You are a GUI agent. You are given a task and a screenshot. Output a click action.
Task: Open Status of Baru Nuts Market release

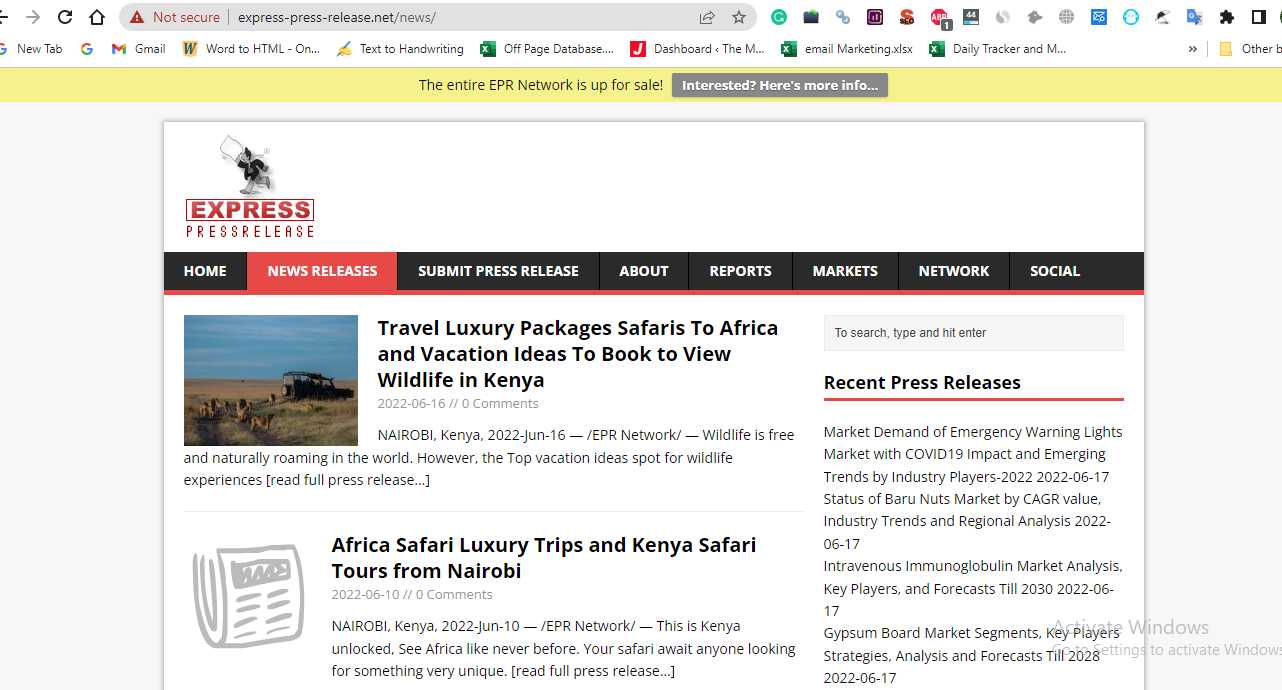coord(967,521)
